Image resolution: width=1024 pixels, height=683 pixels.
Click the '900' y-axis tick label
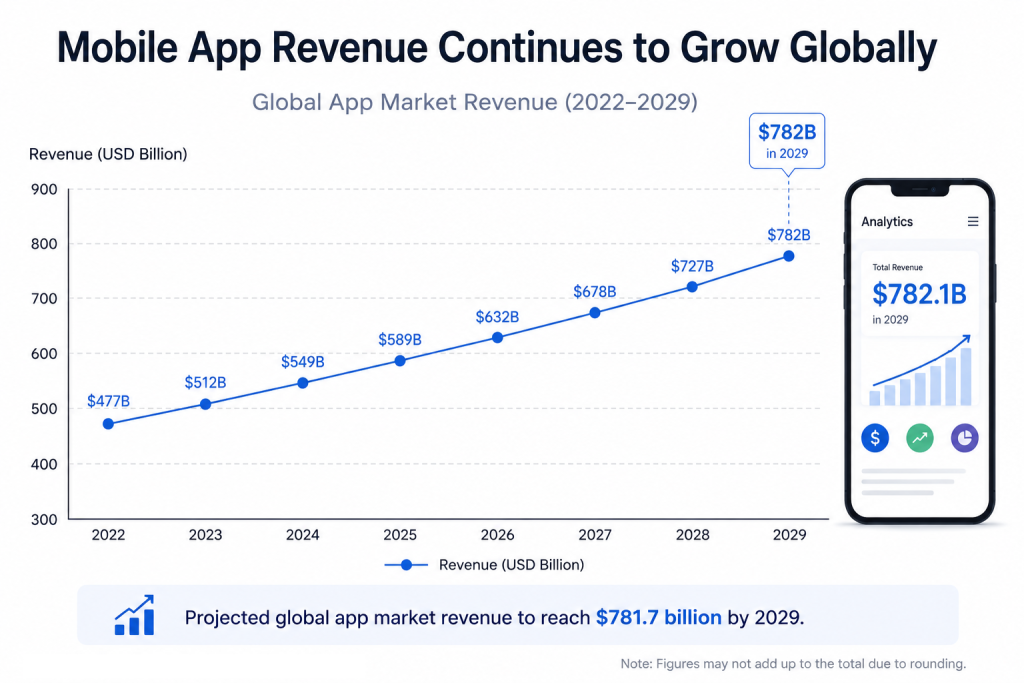[44, 189]
